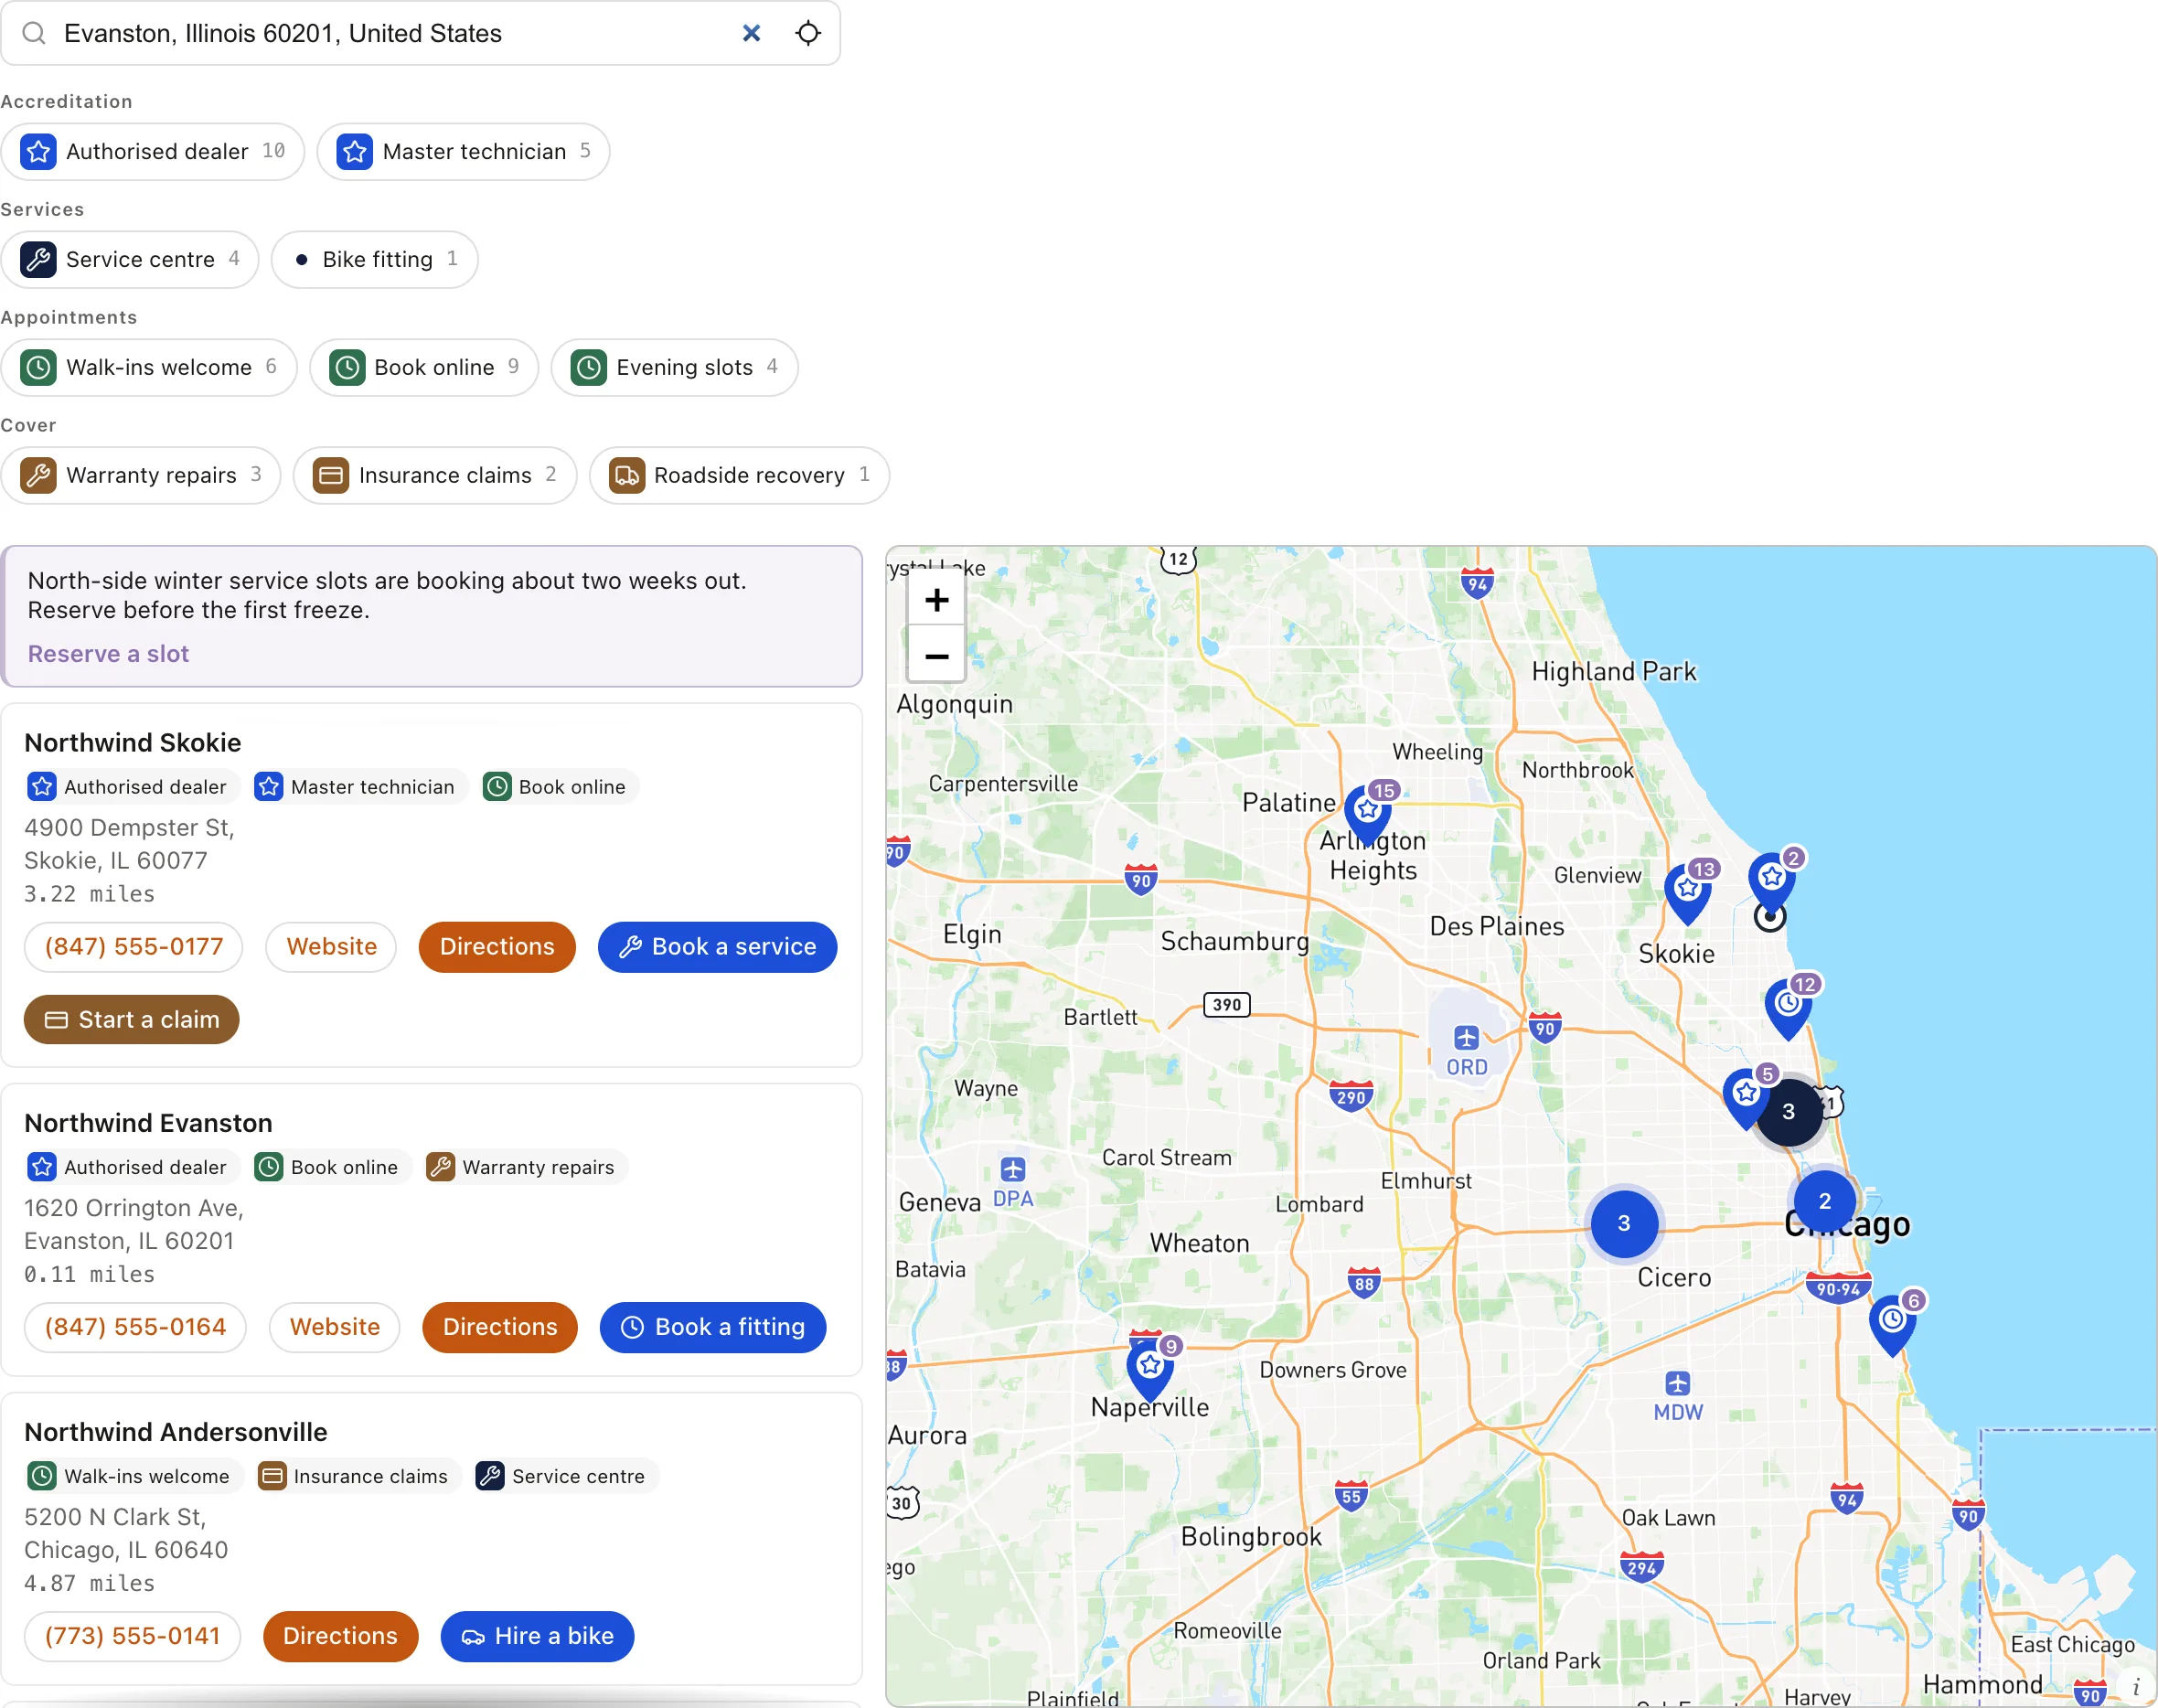
Task: Expand the blue cluster of 3 near Cicero
Action: point(1624,1223)
